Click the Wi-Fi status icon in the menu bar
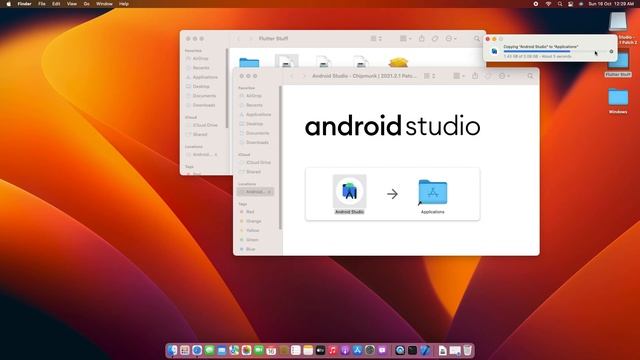 [548, 4]
